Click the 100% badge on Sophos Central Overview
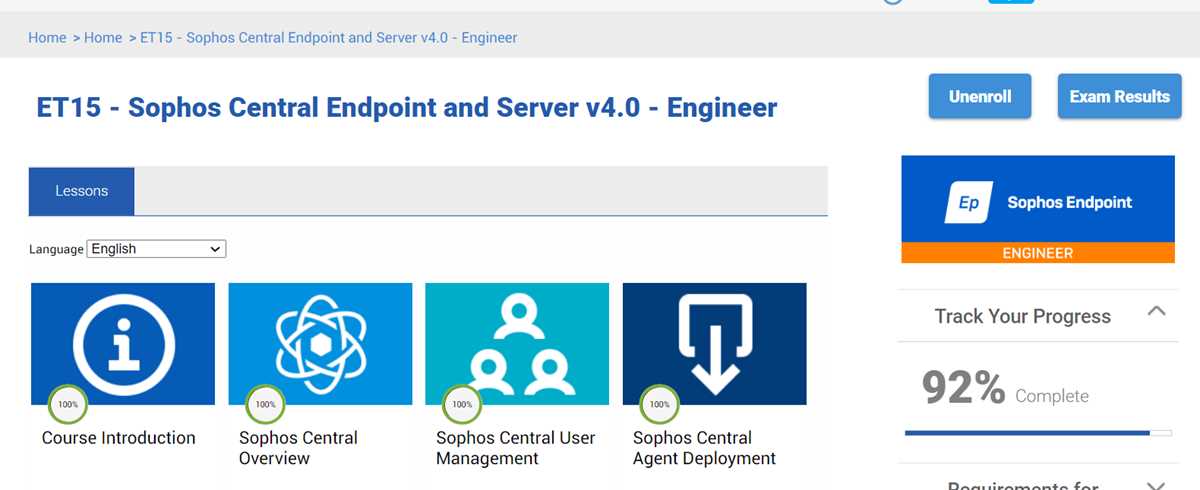The image size is (1200, 490). 265,405
